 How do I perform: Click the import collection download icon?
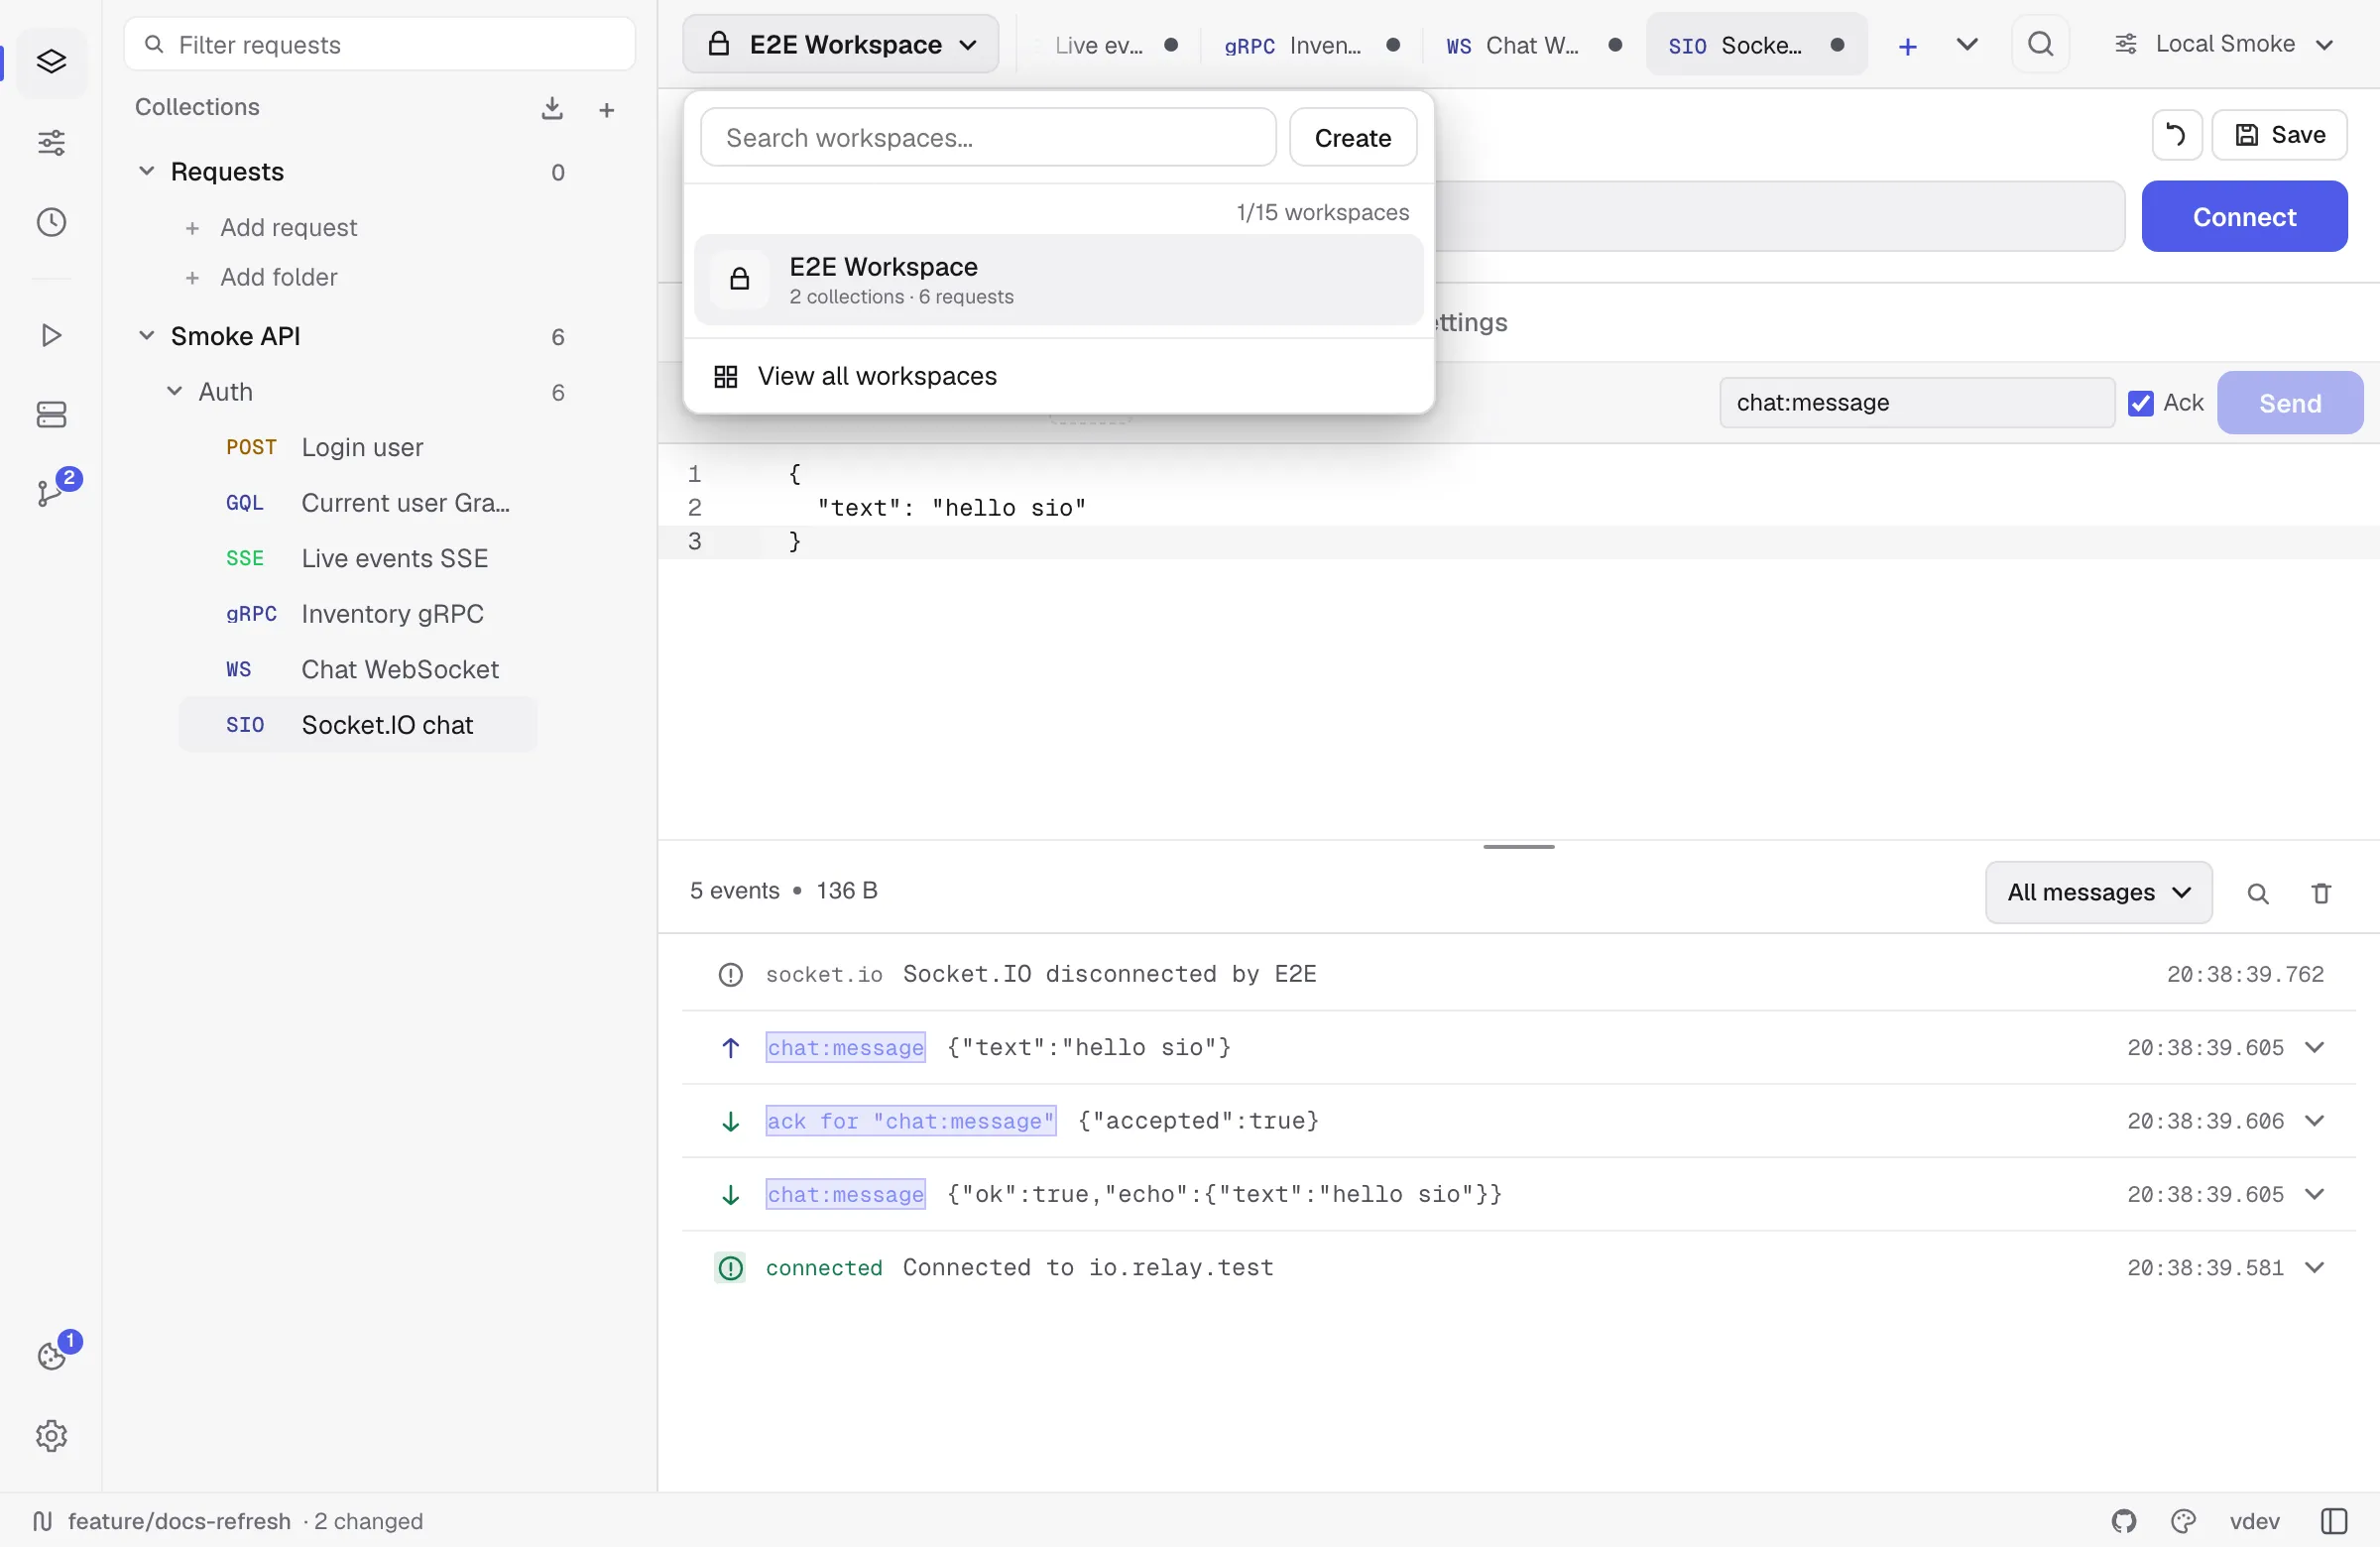tap(552, 108)
